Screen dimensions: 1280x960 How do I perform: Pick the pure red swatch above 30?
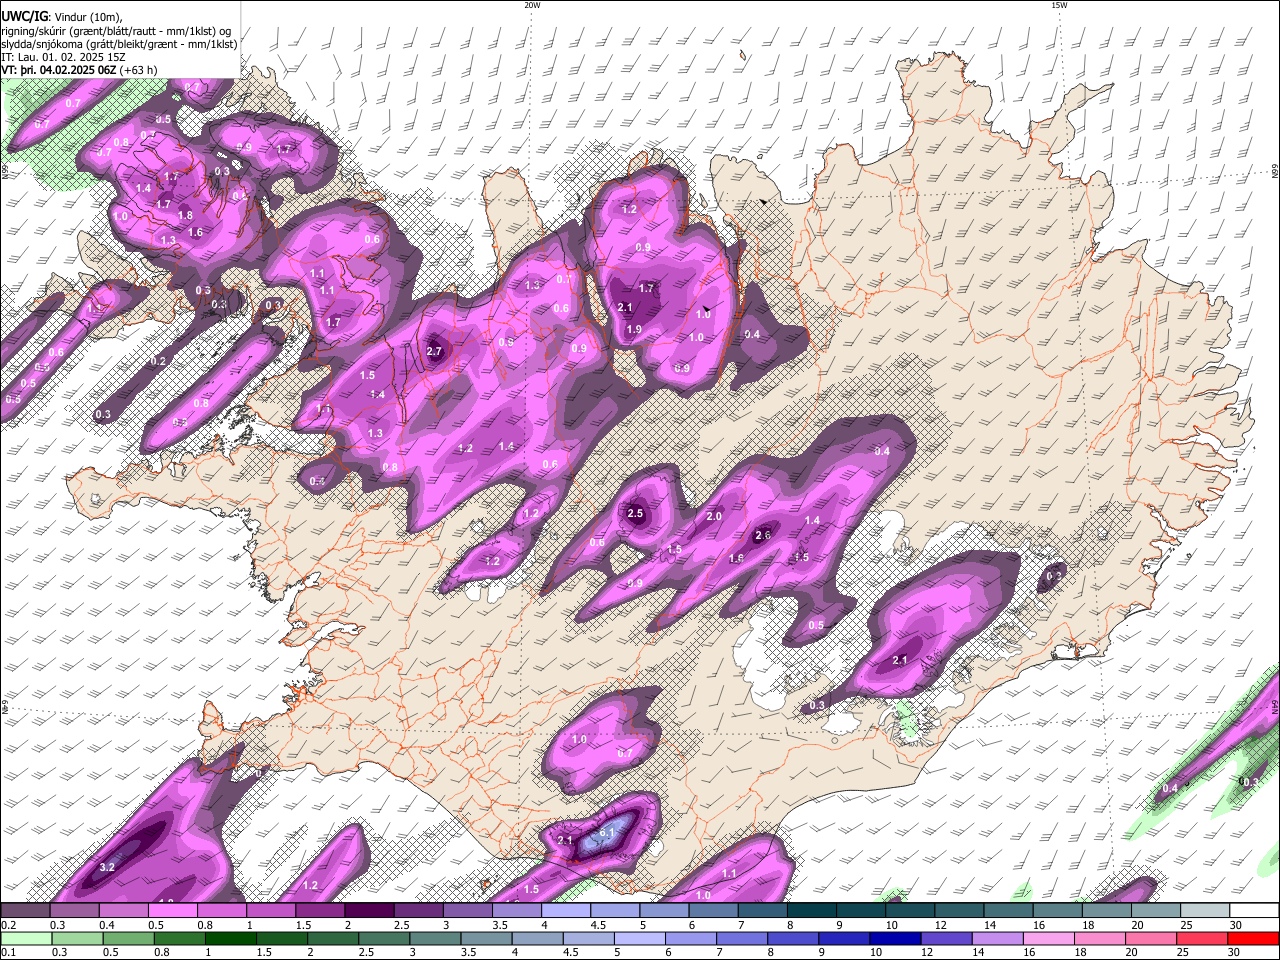point(1254,938)
